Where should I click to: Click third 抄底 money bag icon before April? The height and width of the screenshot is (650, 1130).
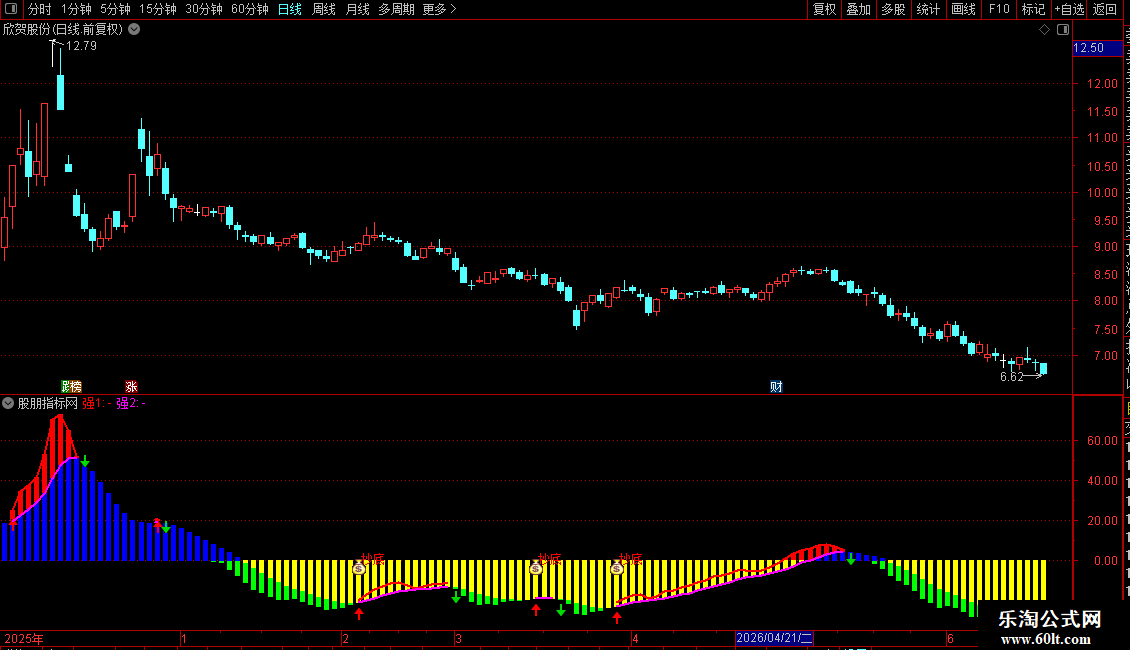pos(617,569)
